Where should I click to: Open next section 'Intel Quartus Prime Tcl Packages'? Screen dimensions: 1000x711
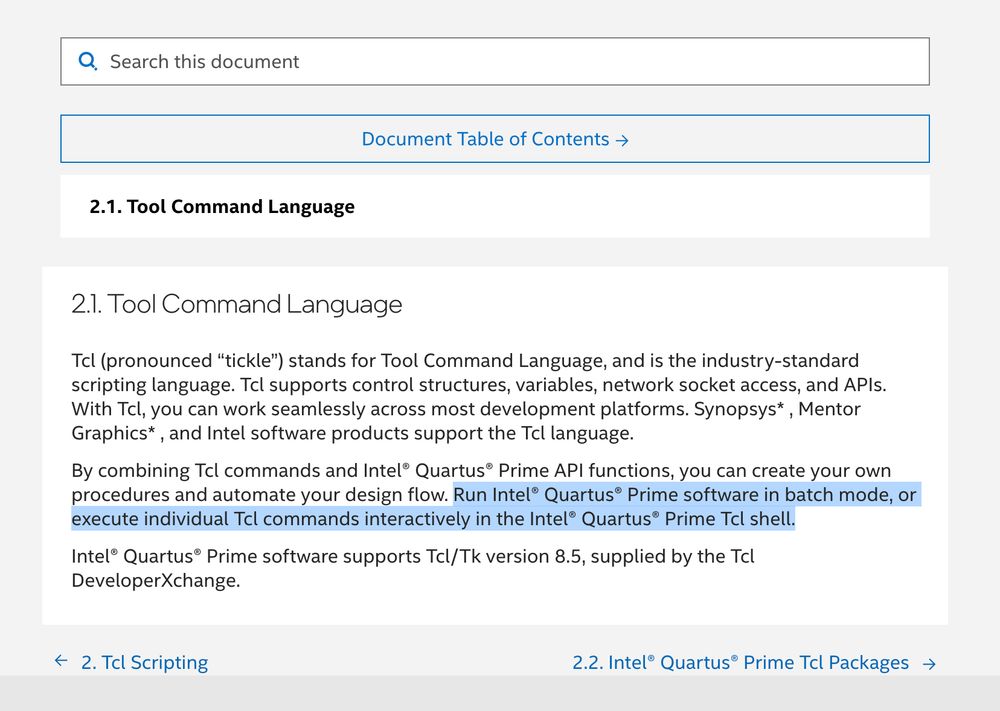click(740, 663)
